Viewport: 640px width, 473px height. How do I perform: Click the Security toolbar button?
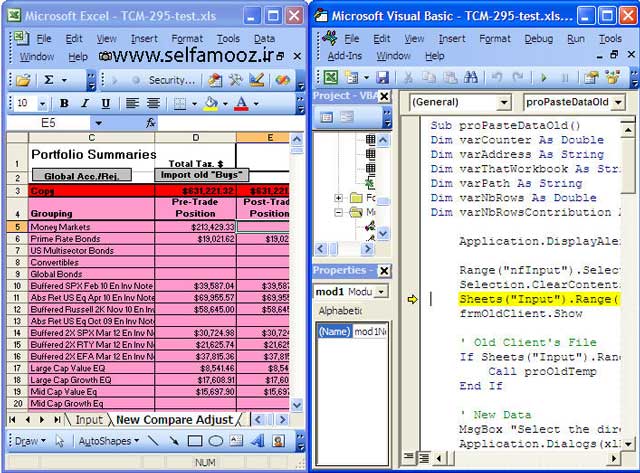[x=172, y=80]
